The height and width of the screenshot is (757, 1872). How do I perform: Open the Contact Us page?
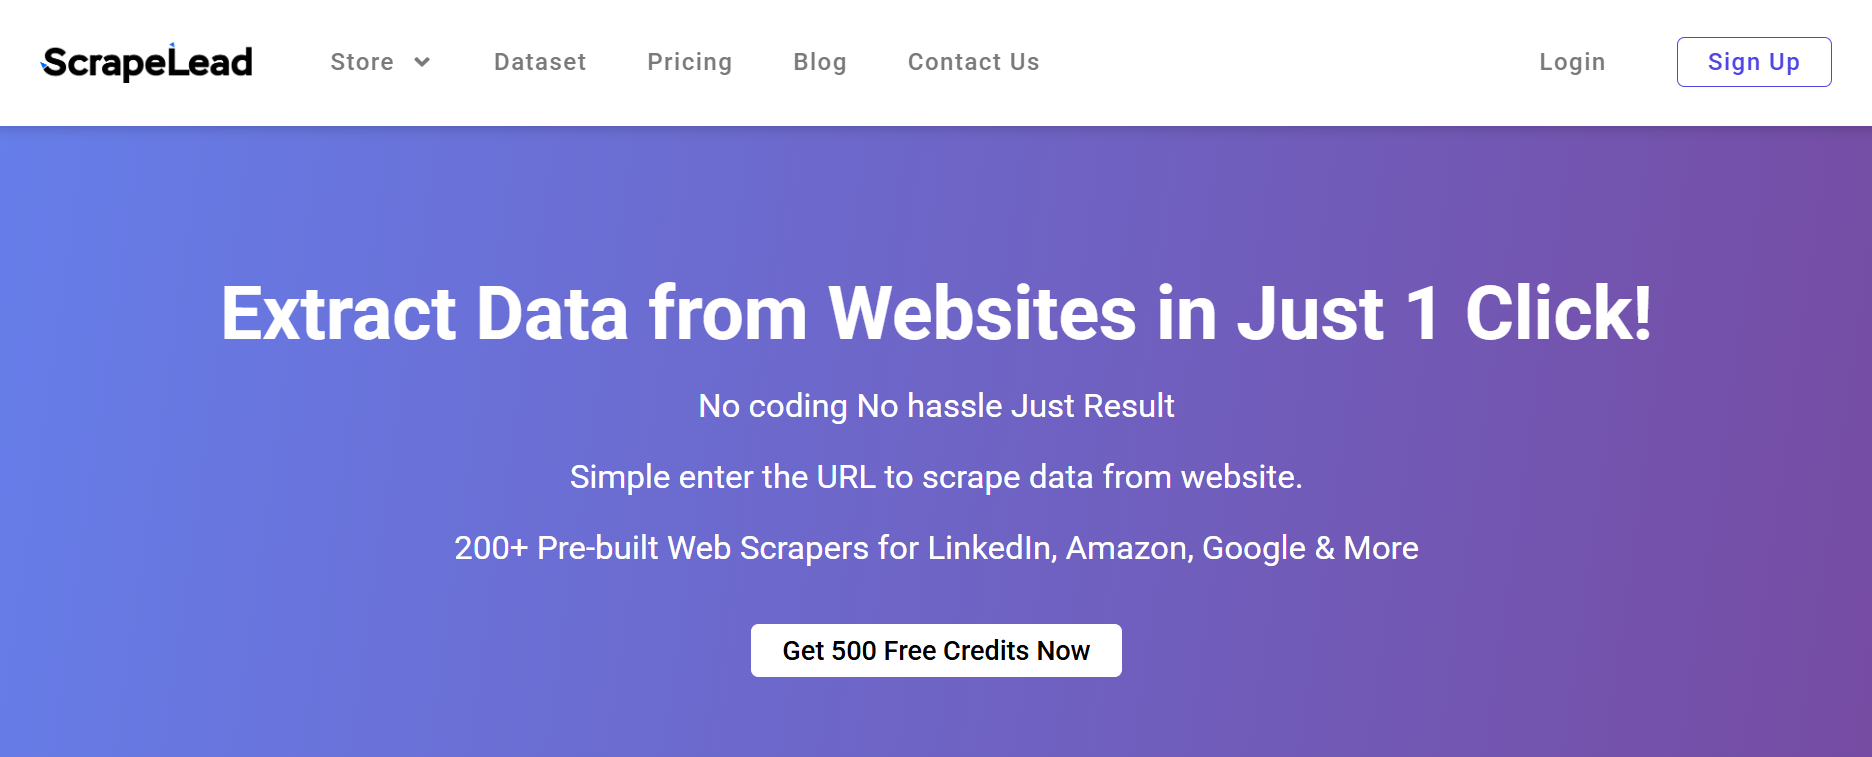[974, 62]
